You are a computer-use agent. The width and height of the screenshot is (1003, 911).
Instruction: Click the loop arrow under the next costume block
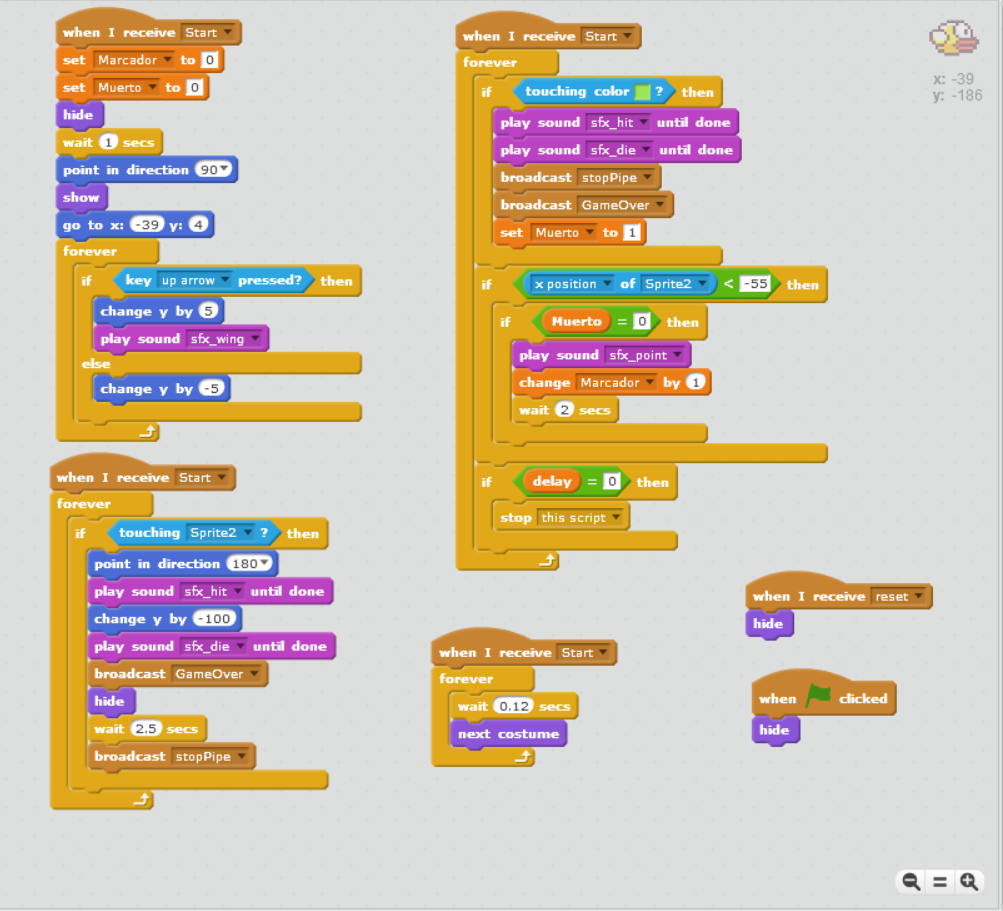tap(519, 758)
